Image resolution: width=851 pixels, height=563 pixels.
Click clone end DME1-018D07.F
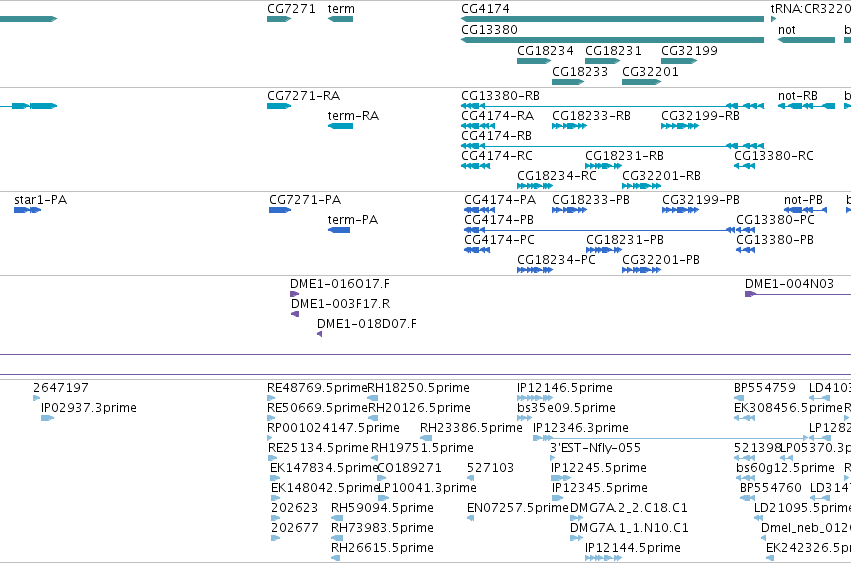(366, 324)
